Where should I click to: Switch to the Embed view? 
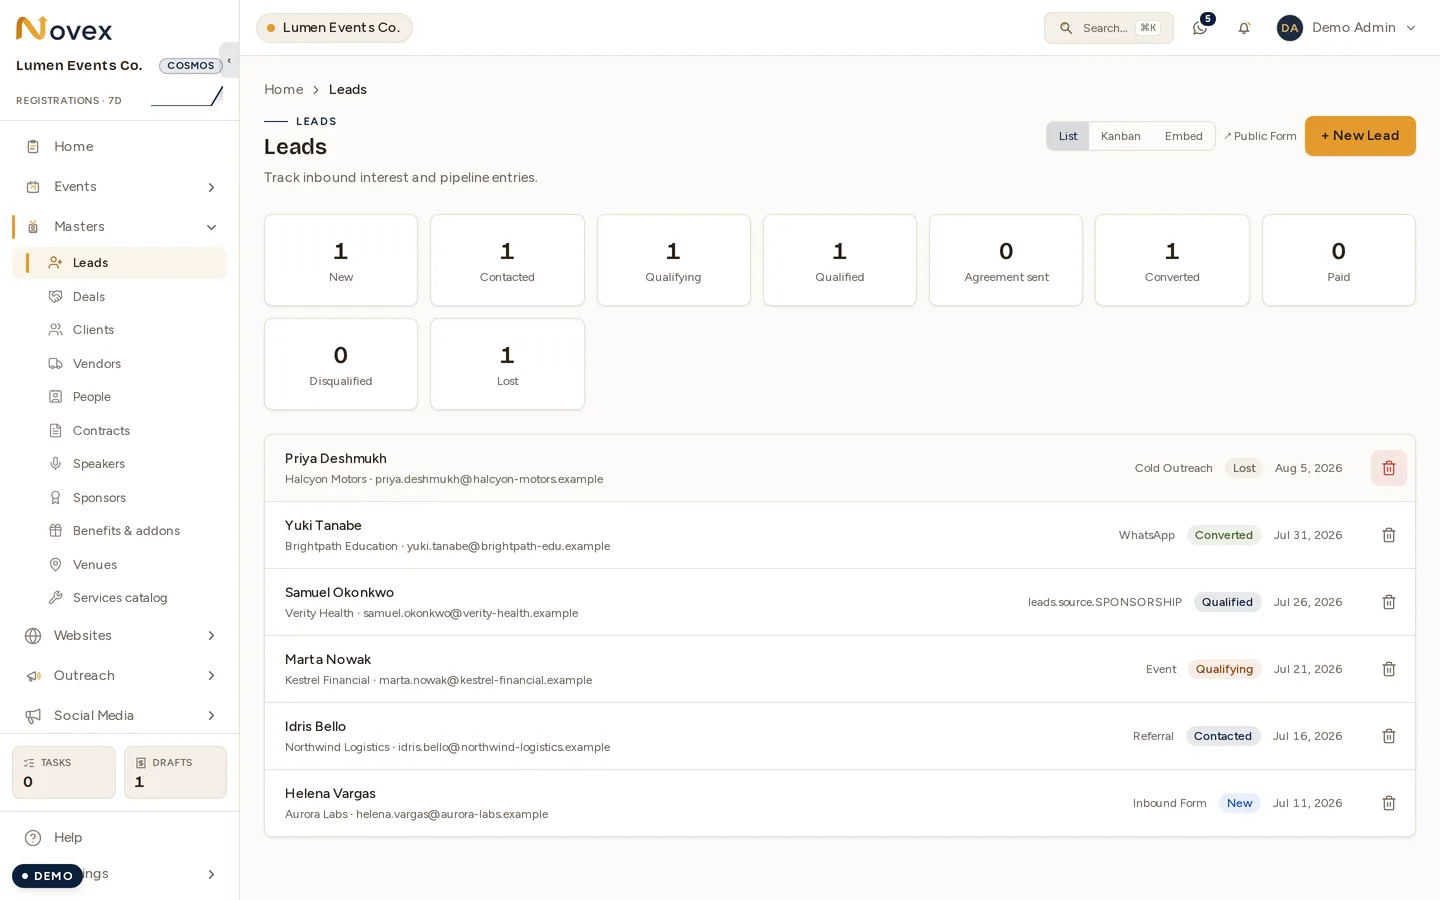[1184, 136]
